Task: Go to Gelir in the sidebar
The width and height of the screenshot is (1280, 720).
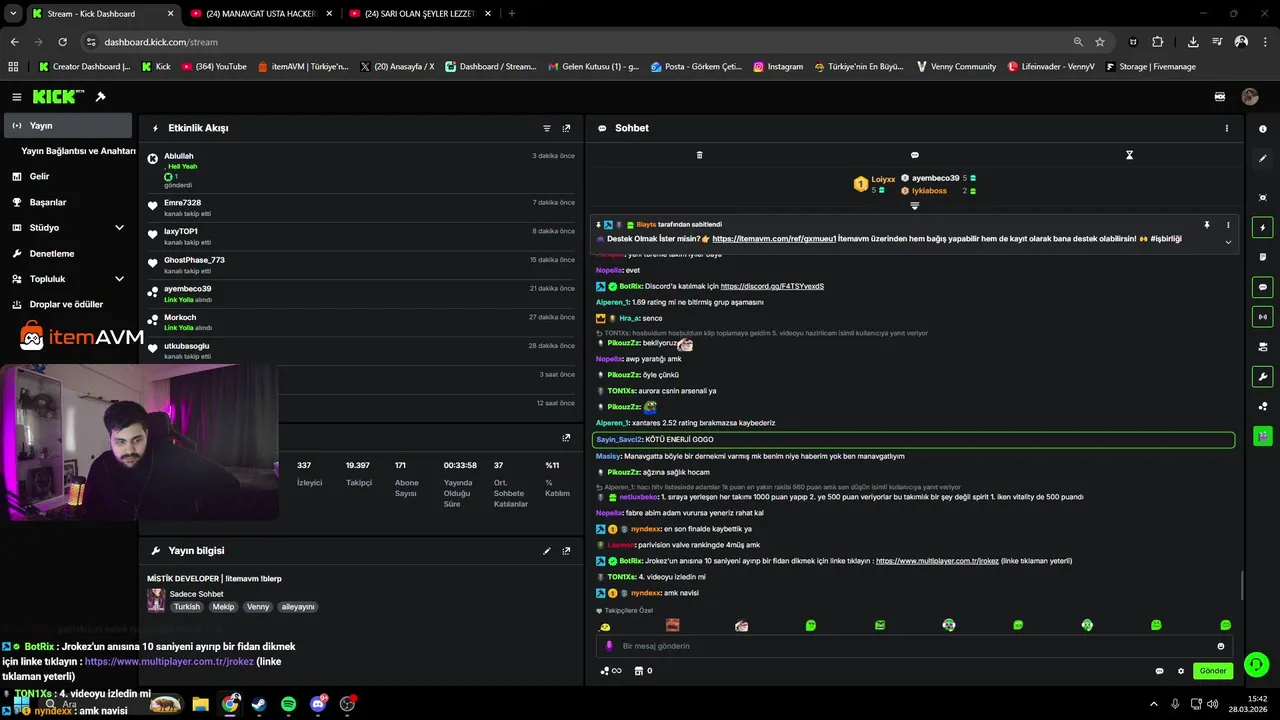Action: click(x=40, y=176)
